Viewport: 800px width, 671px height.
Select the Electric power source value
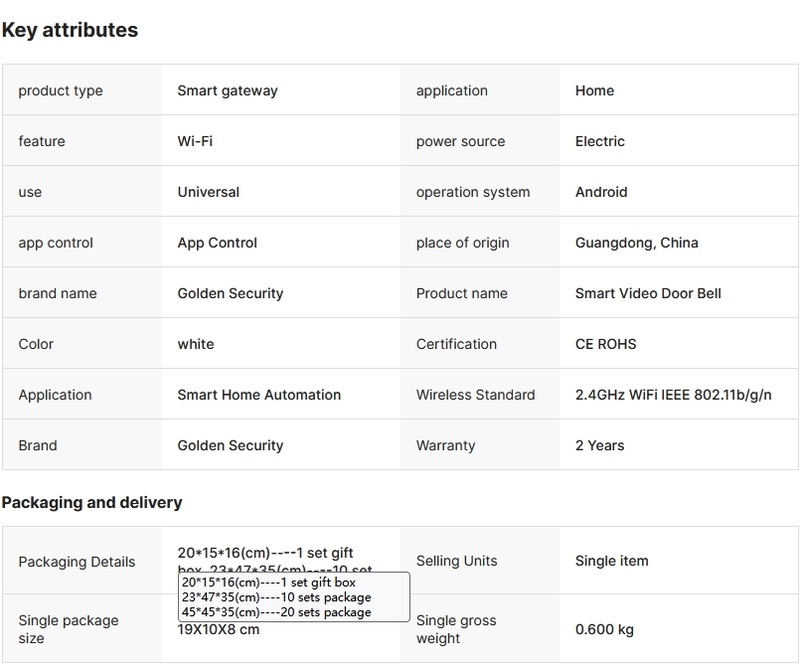(x=600, y=141)
